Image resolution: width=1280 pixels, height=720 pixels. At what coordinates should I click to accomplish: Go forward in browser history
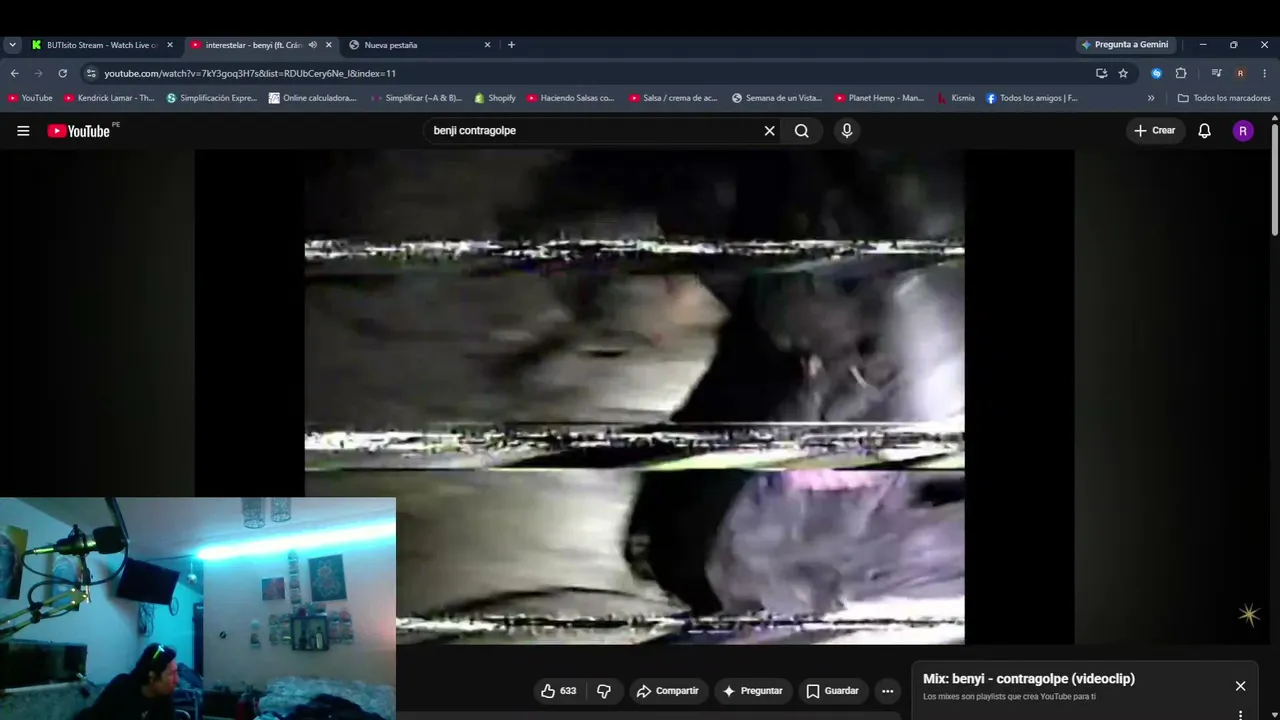[38, 73]
